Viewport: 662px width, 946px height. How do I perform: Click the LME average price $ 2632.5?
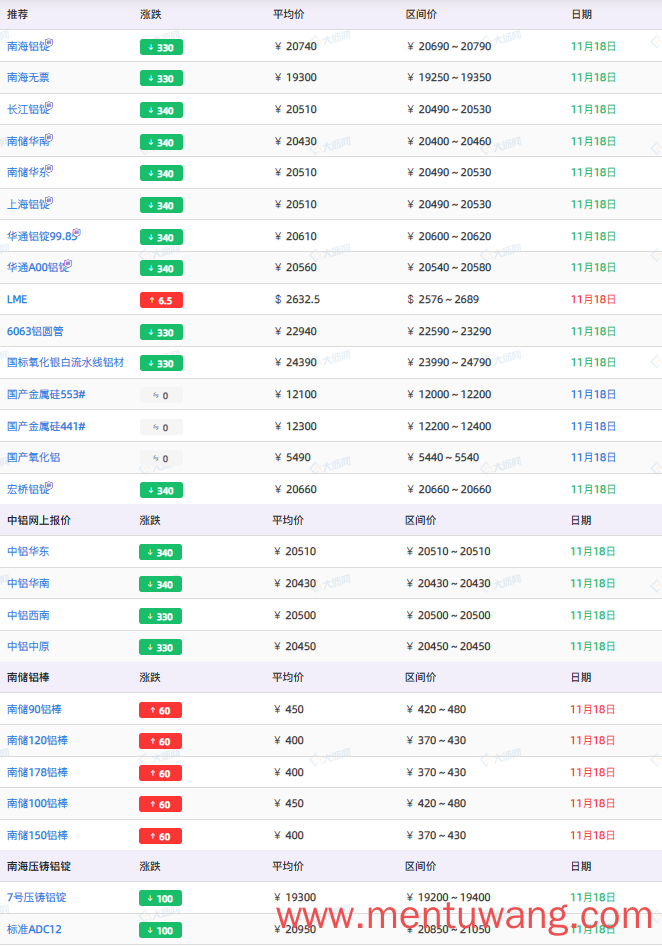298,300
